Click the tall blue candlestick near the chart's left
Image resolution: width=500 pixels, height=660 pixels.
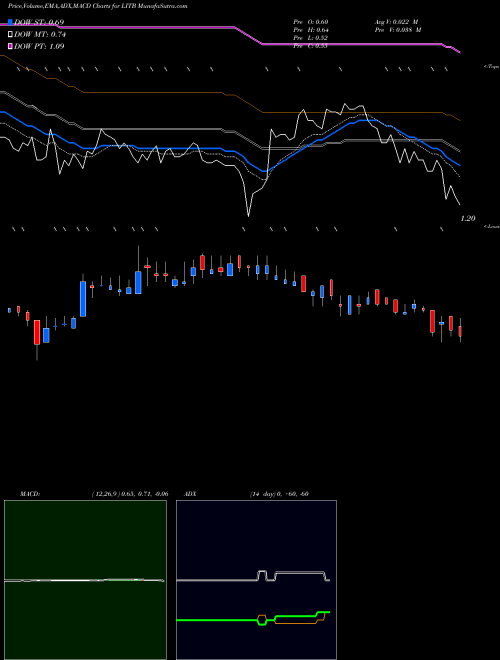pos(83,299)
